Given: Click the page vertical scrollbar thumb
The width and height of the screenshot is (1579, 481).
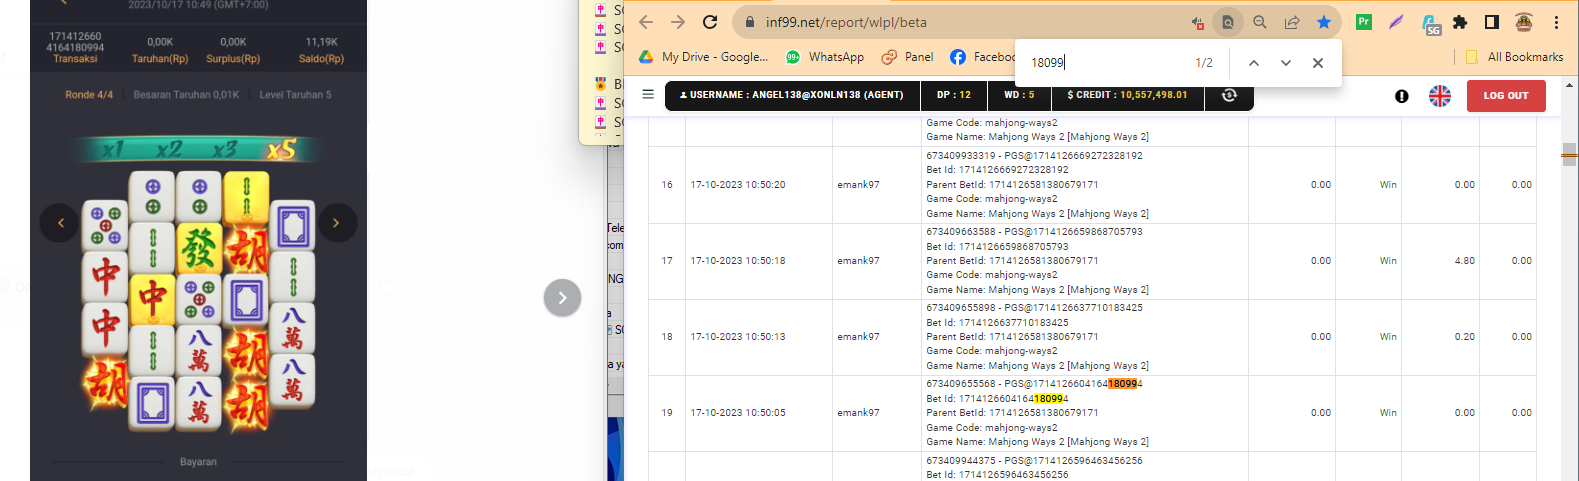Looking at the screenshot, I should [1569, 154].
